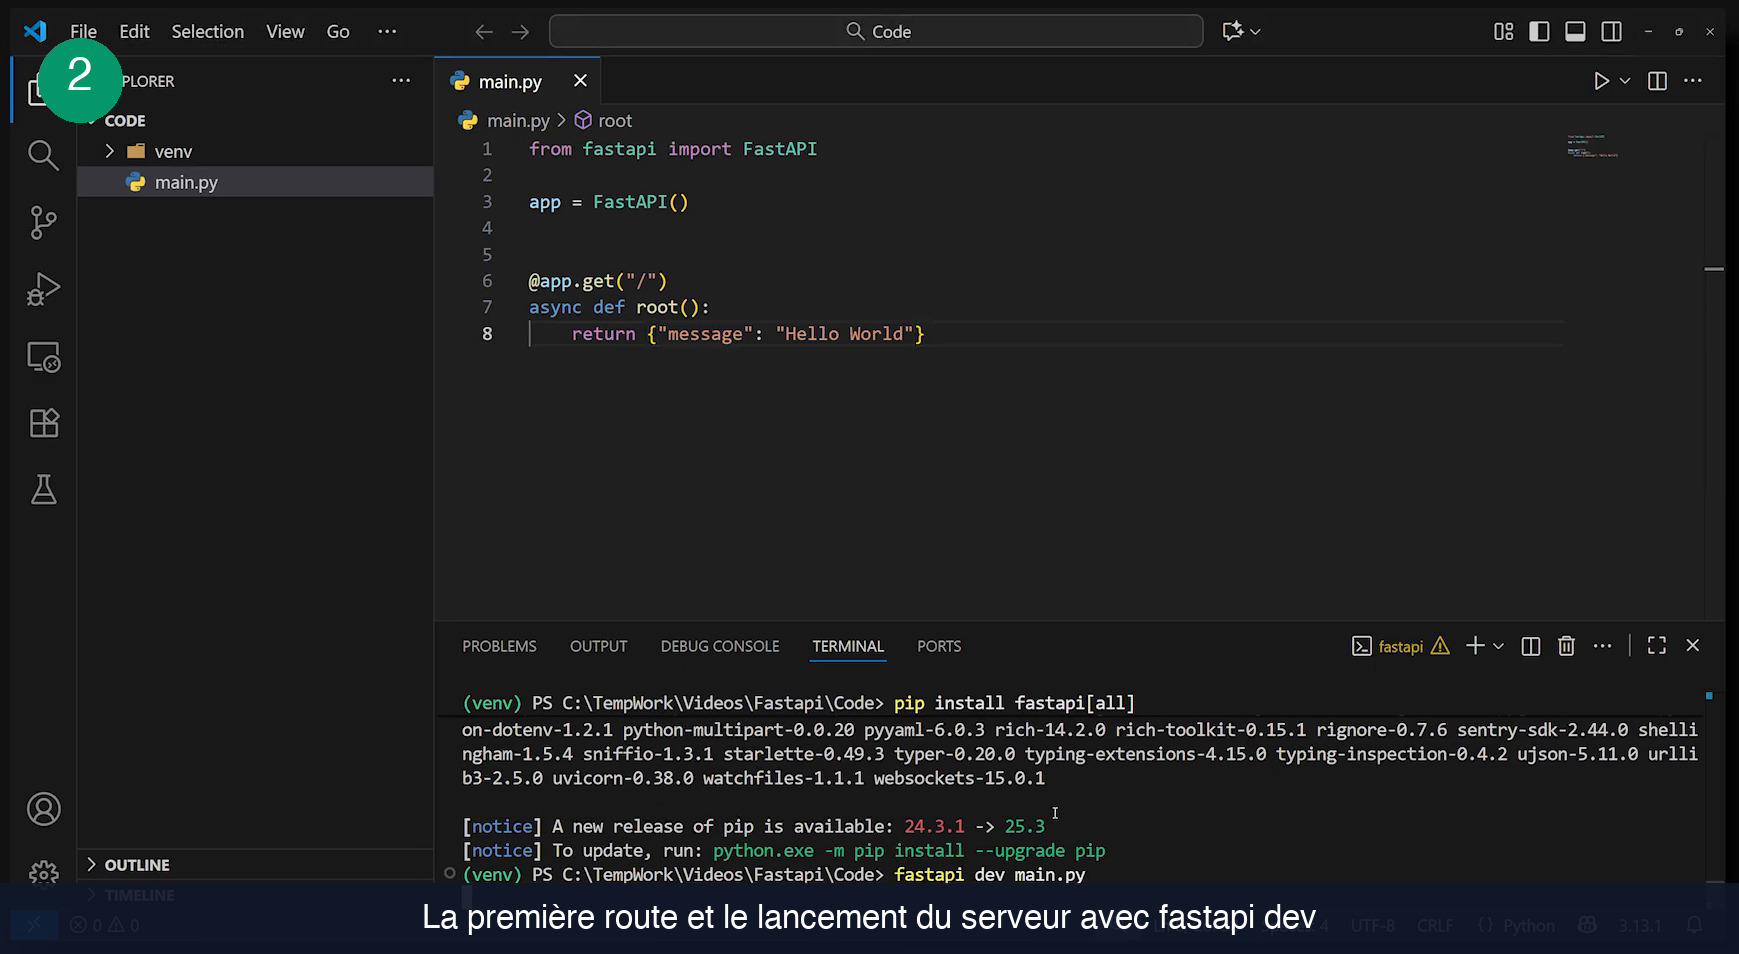The image size is (1739, 954).
Task: Open editor More Actions ellipsis
Action: tap(1693, 81)
